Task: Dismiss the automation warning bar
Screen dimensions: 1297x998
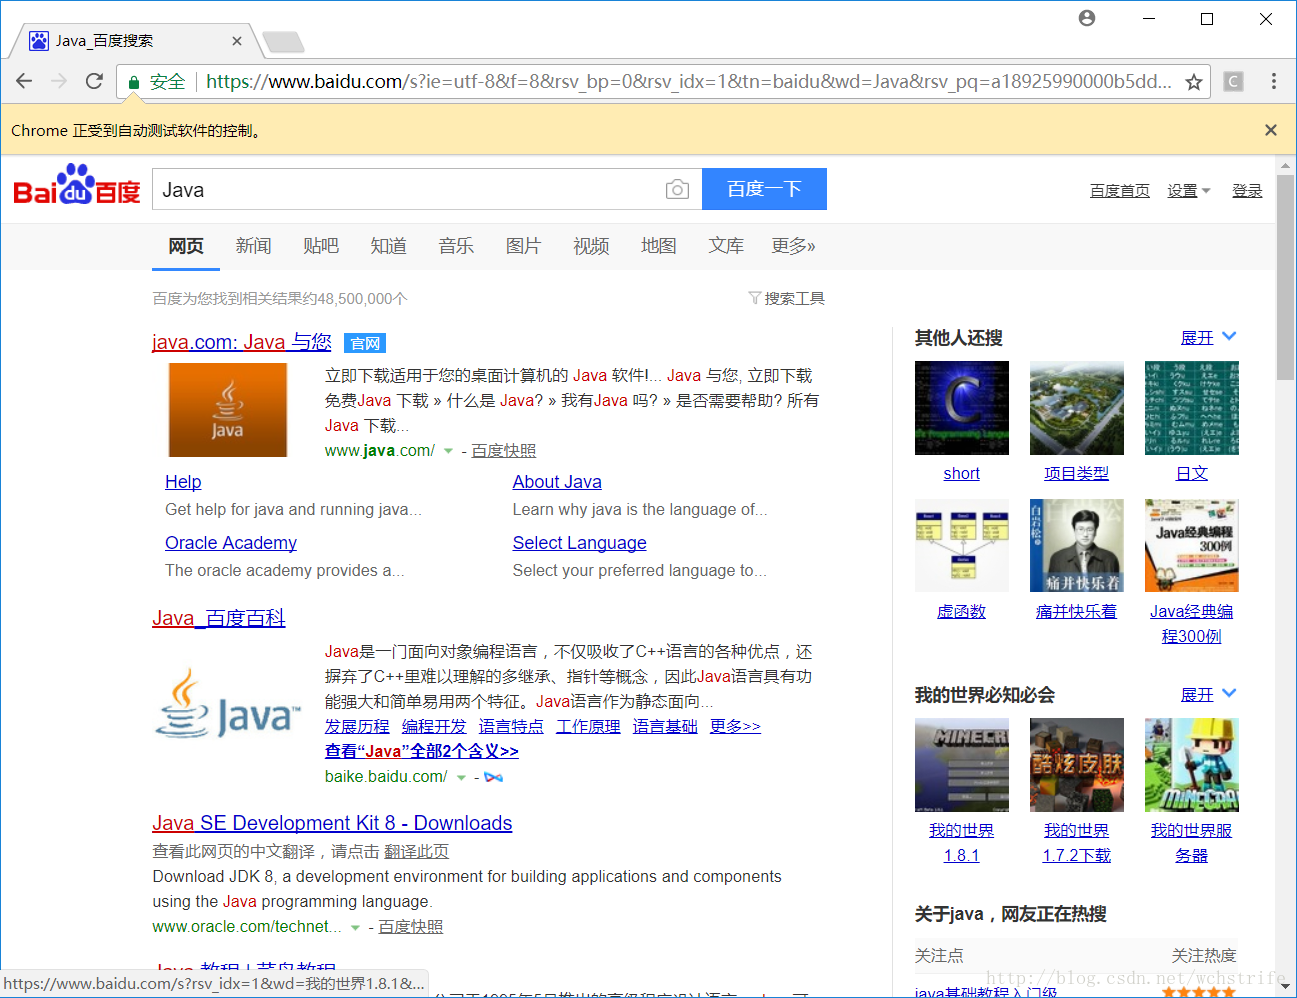Action: coord(1270,130)
